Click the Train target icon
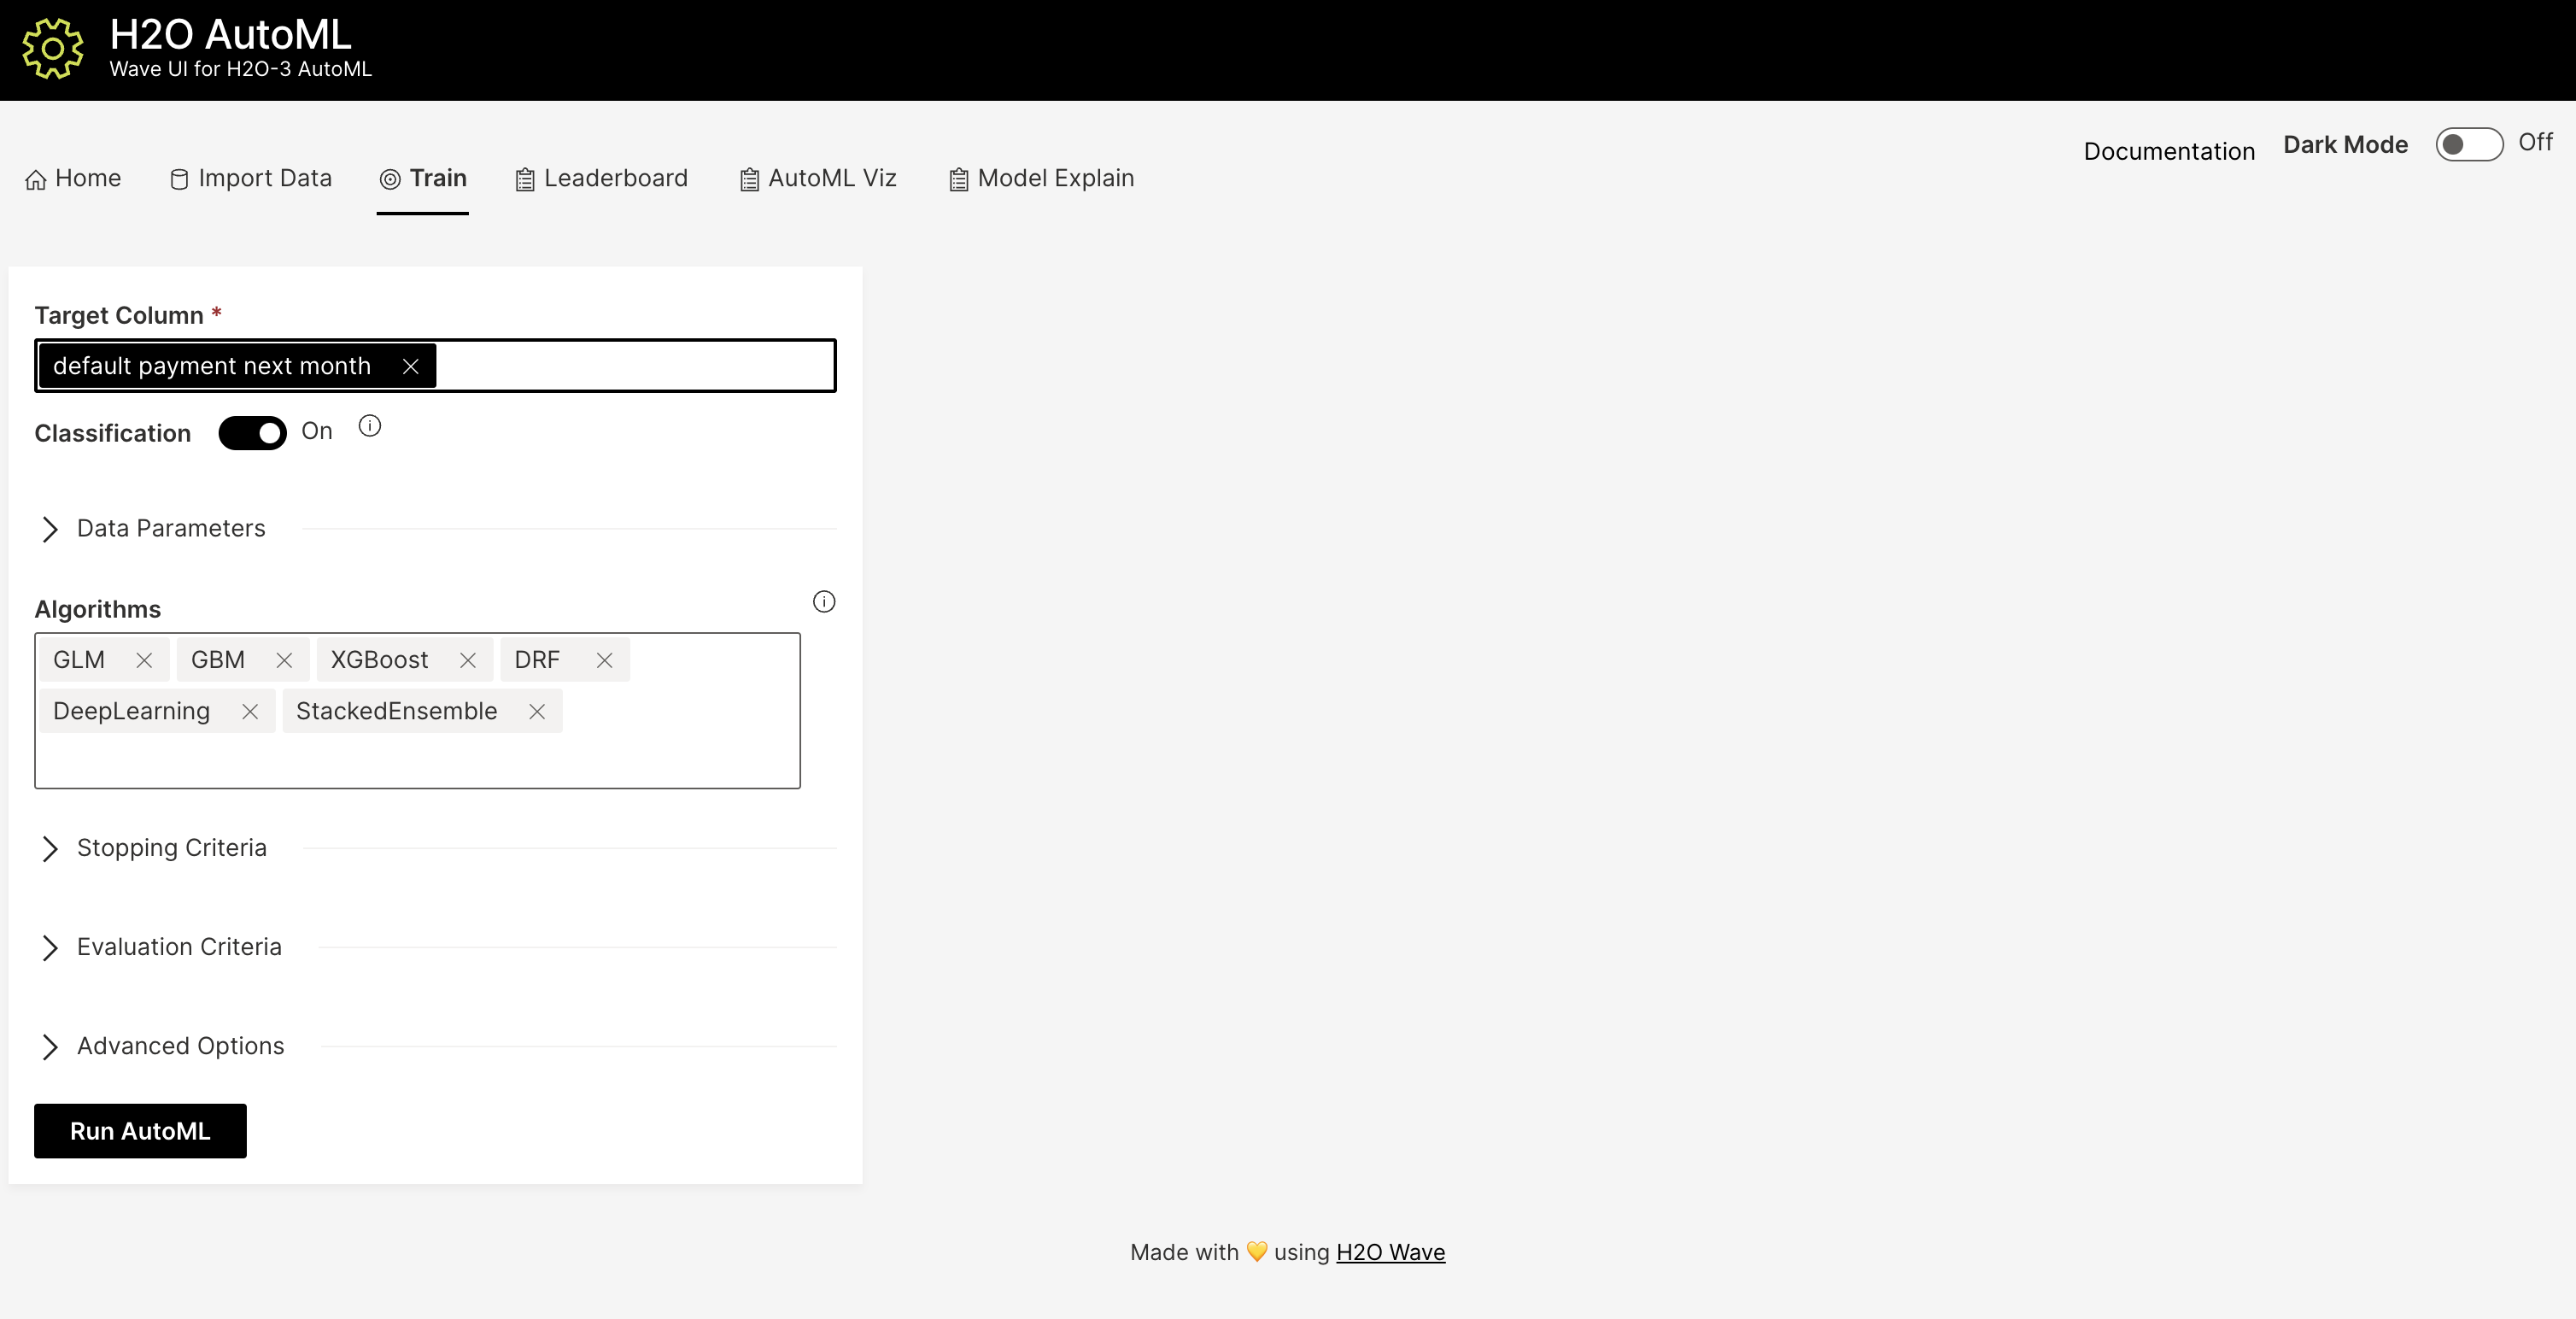The image size is (2576, 1319). click(x=389, y=179)
